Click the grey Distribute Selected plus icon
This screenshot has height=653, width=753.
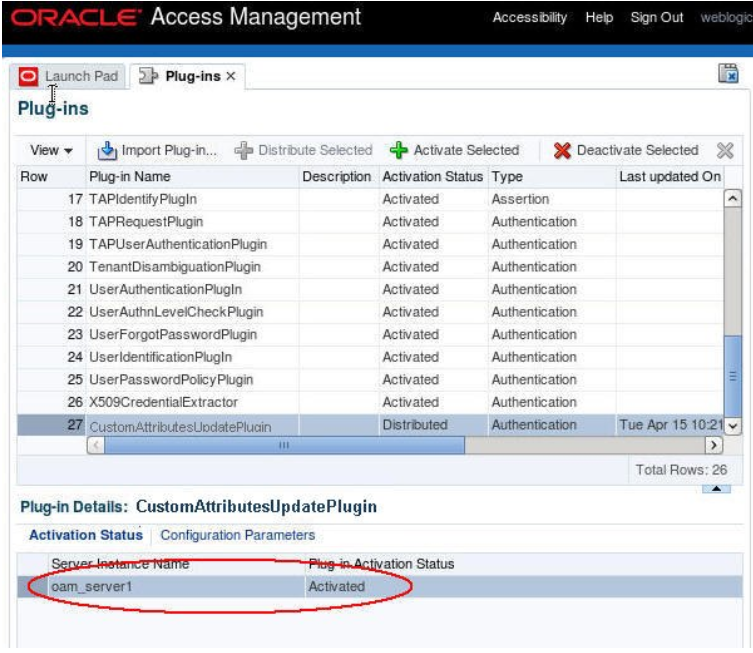pyautogui.click(x=243, y=150)
